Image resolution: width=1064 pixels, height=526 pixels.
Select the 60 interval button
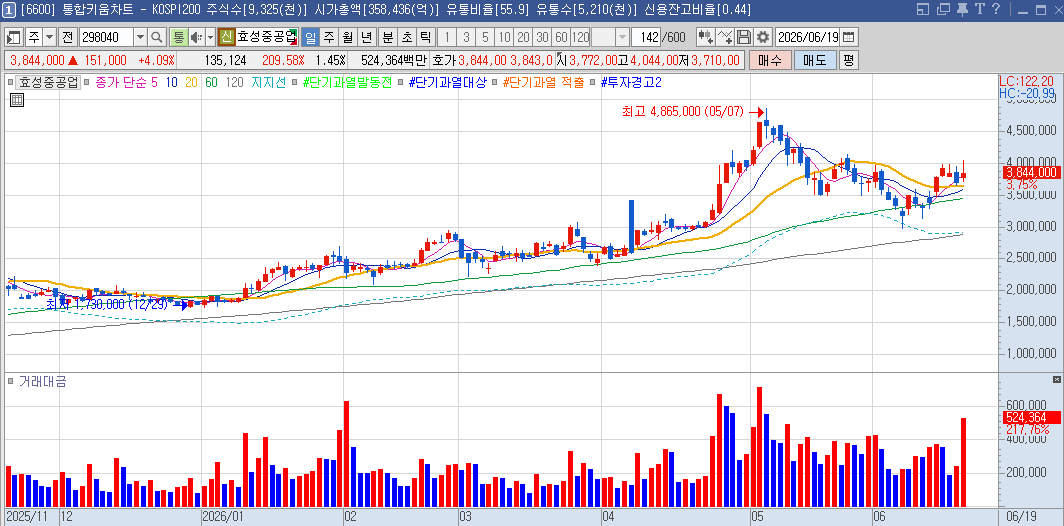click(x=561, y=37)
